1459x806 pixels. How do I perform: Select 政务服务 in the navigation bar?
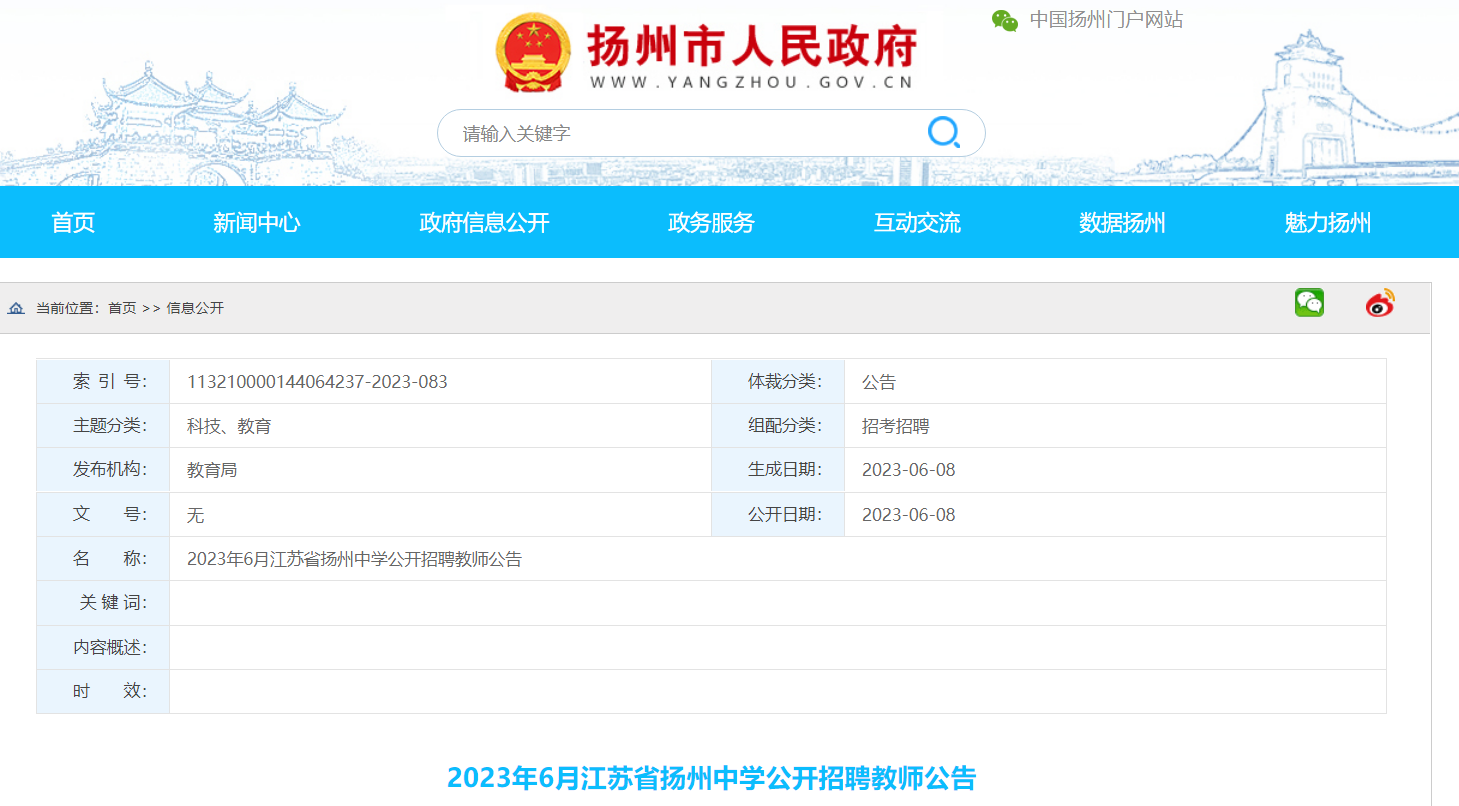(711, 223)
